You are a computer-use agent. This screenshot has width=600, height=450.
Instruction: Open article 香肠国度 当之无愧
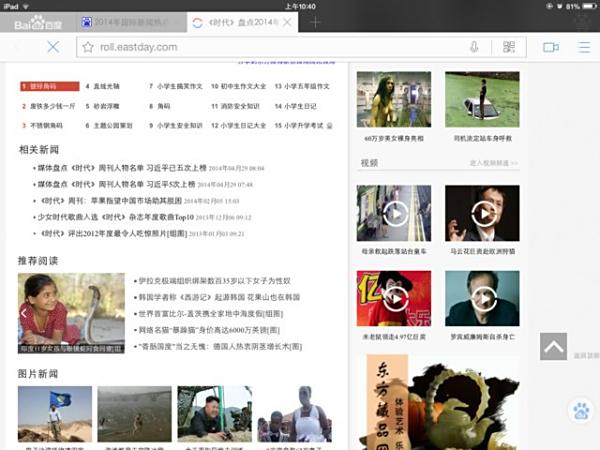[x=220, y=347]
